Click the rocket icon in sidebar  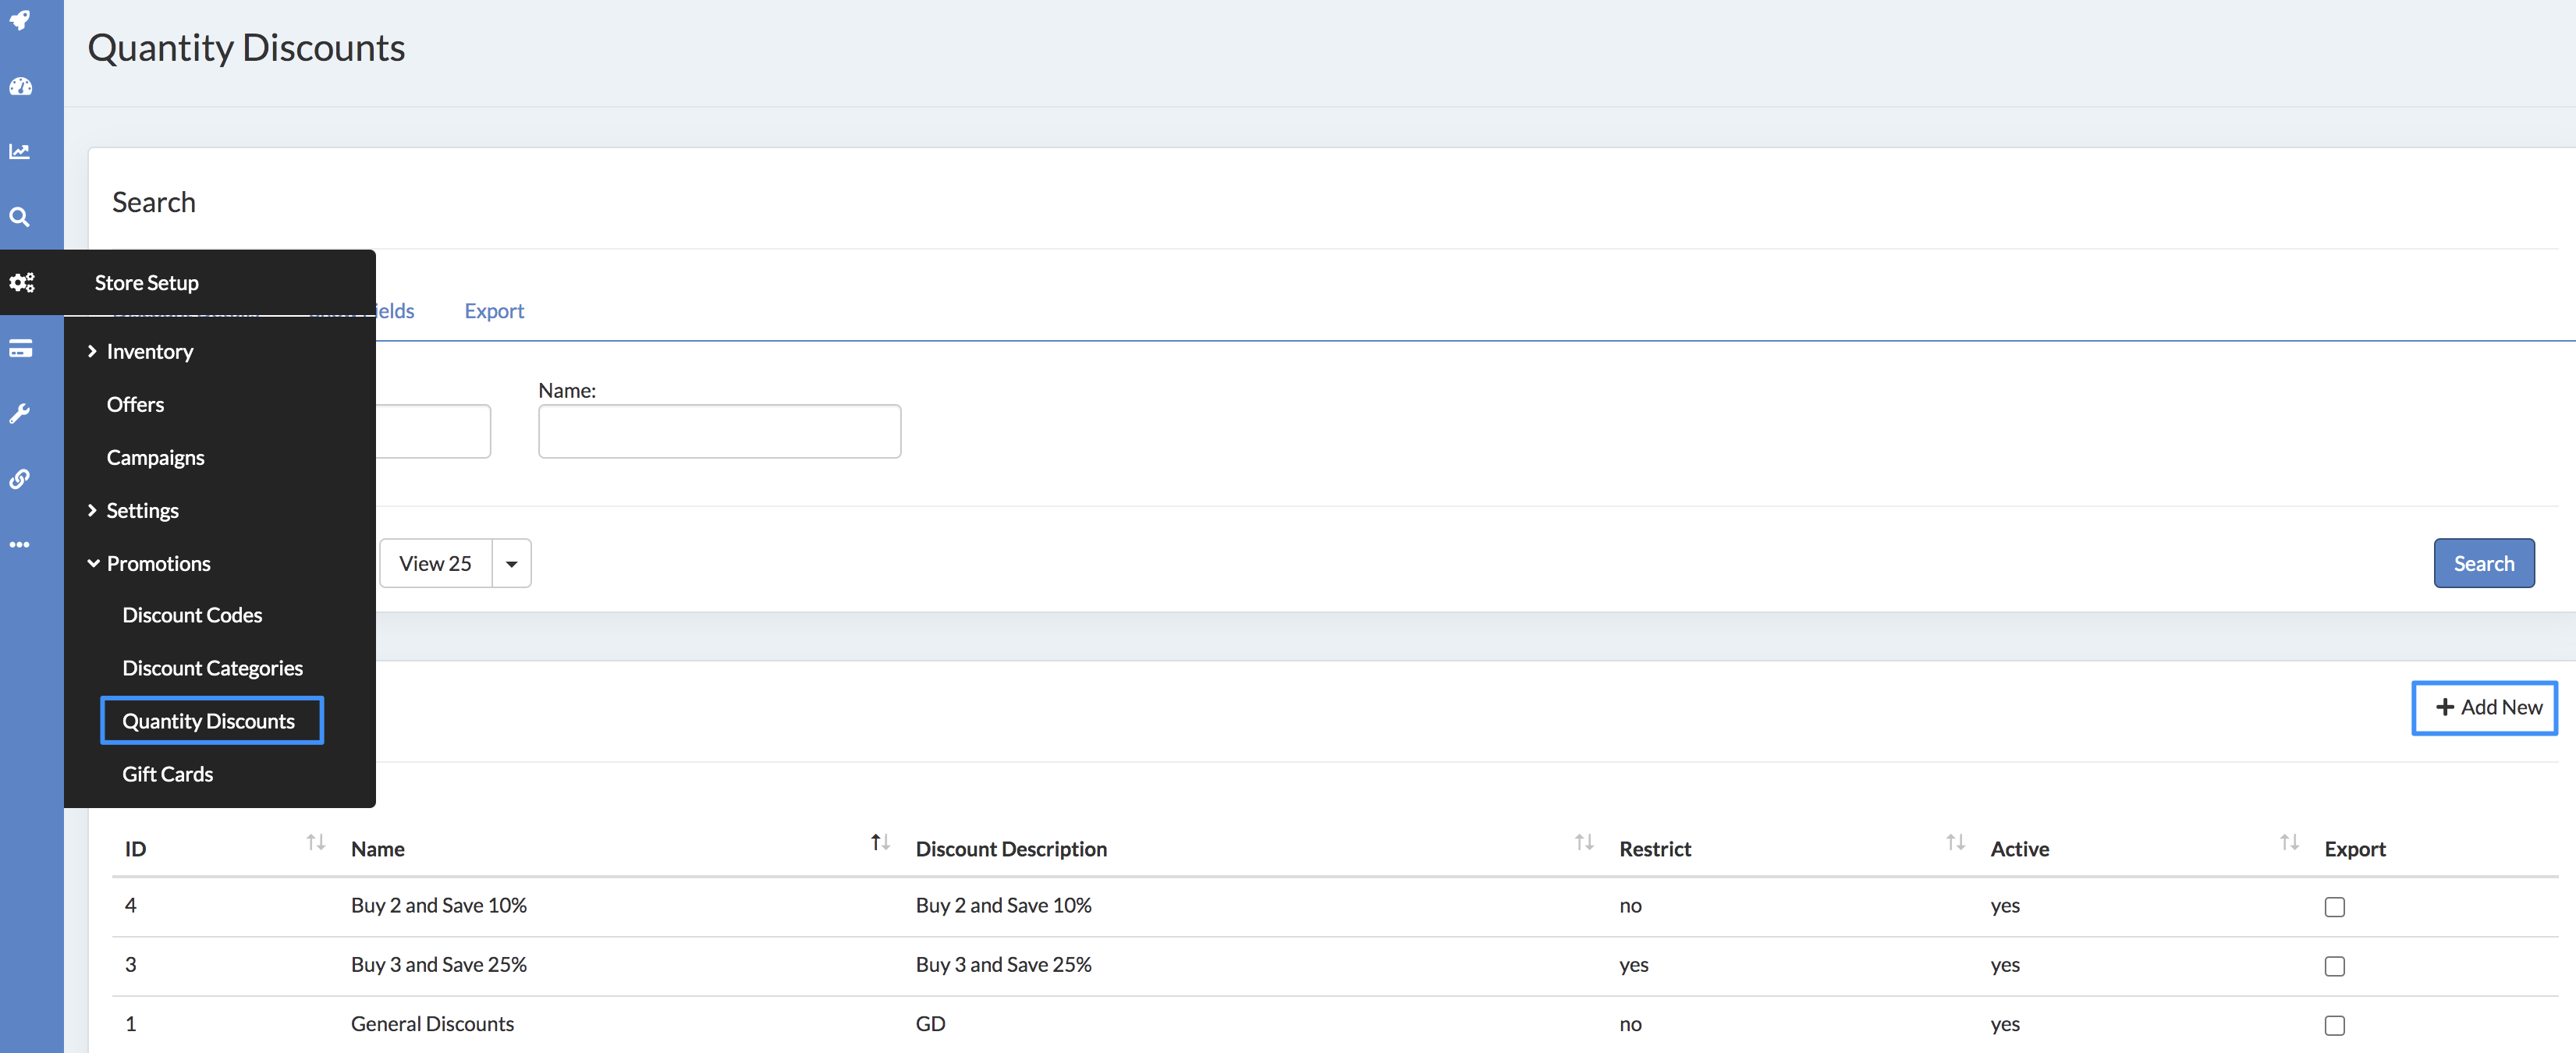(x=20, y=20)
